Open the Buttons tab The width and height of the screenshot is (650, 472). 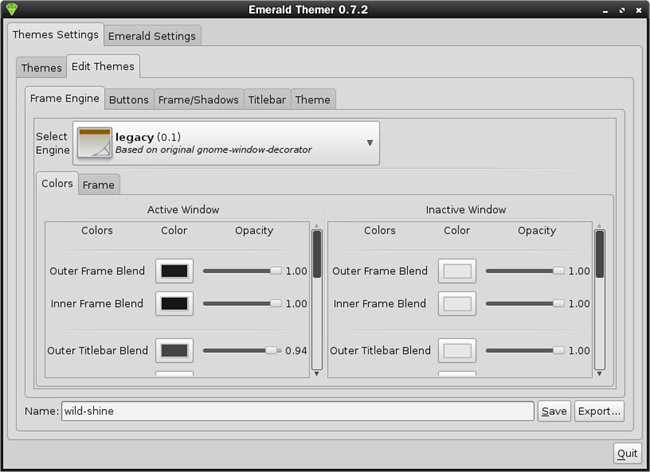pos(128,99)
